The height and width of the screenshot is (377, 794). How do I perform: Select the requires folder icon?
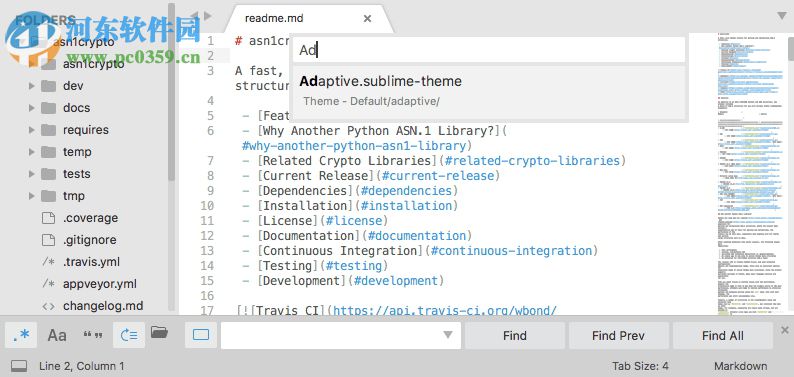[48, 130]
